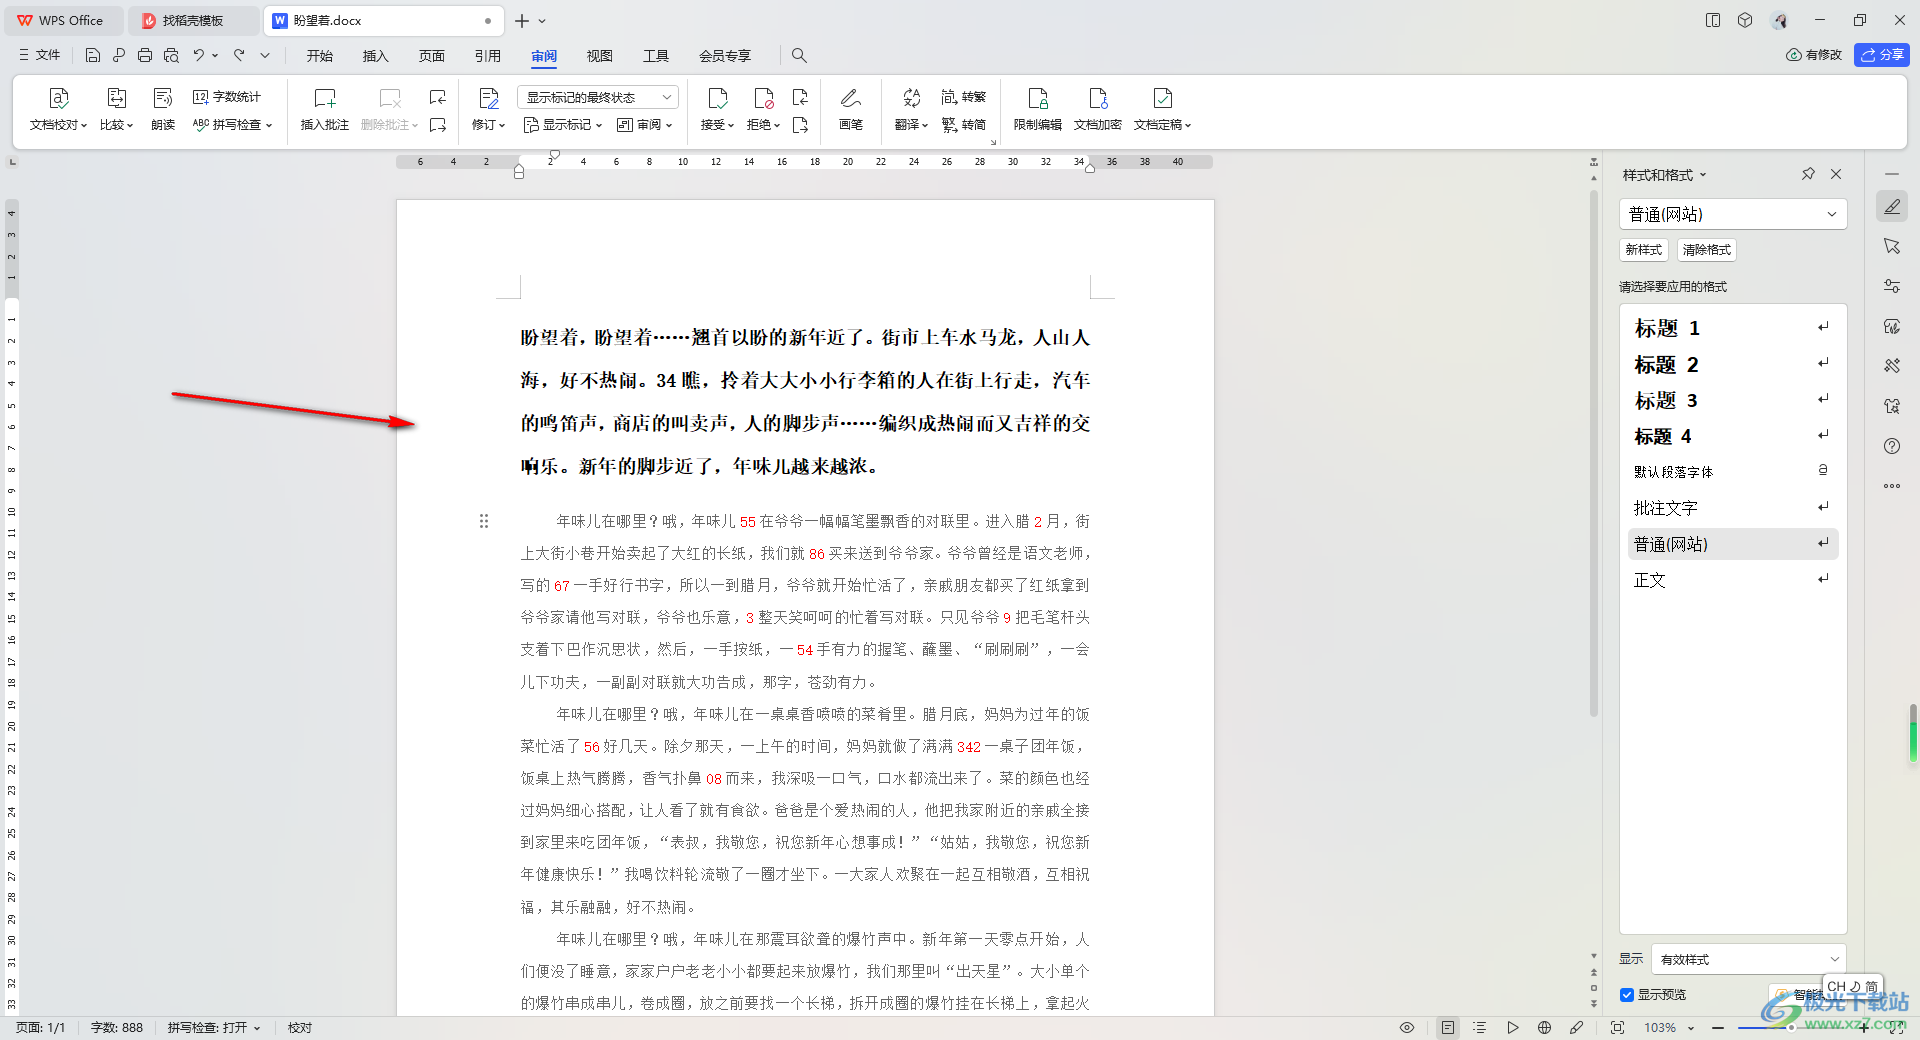Screen dimensions: 1920x1040
Task: Click the 分享 share button
Action: click(x=1882, y=55)
